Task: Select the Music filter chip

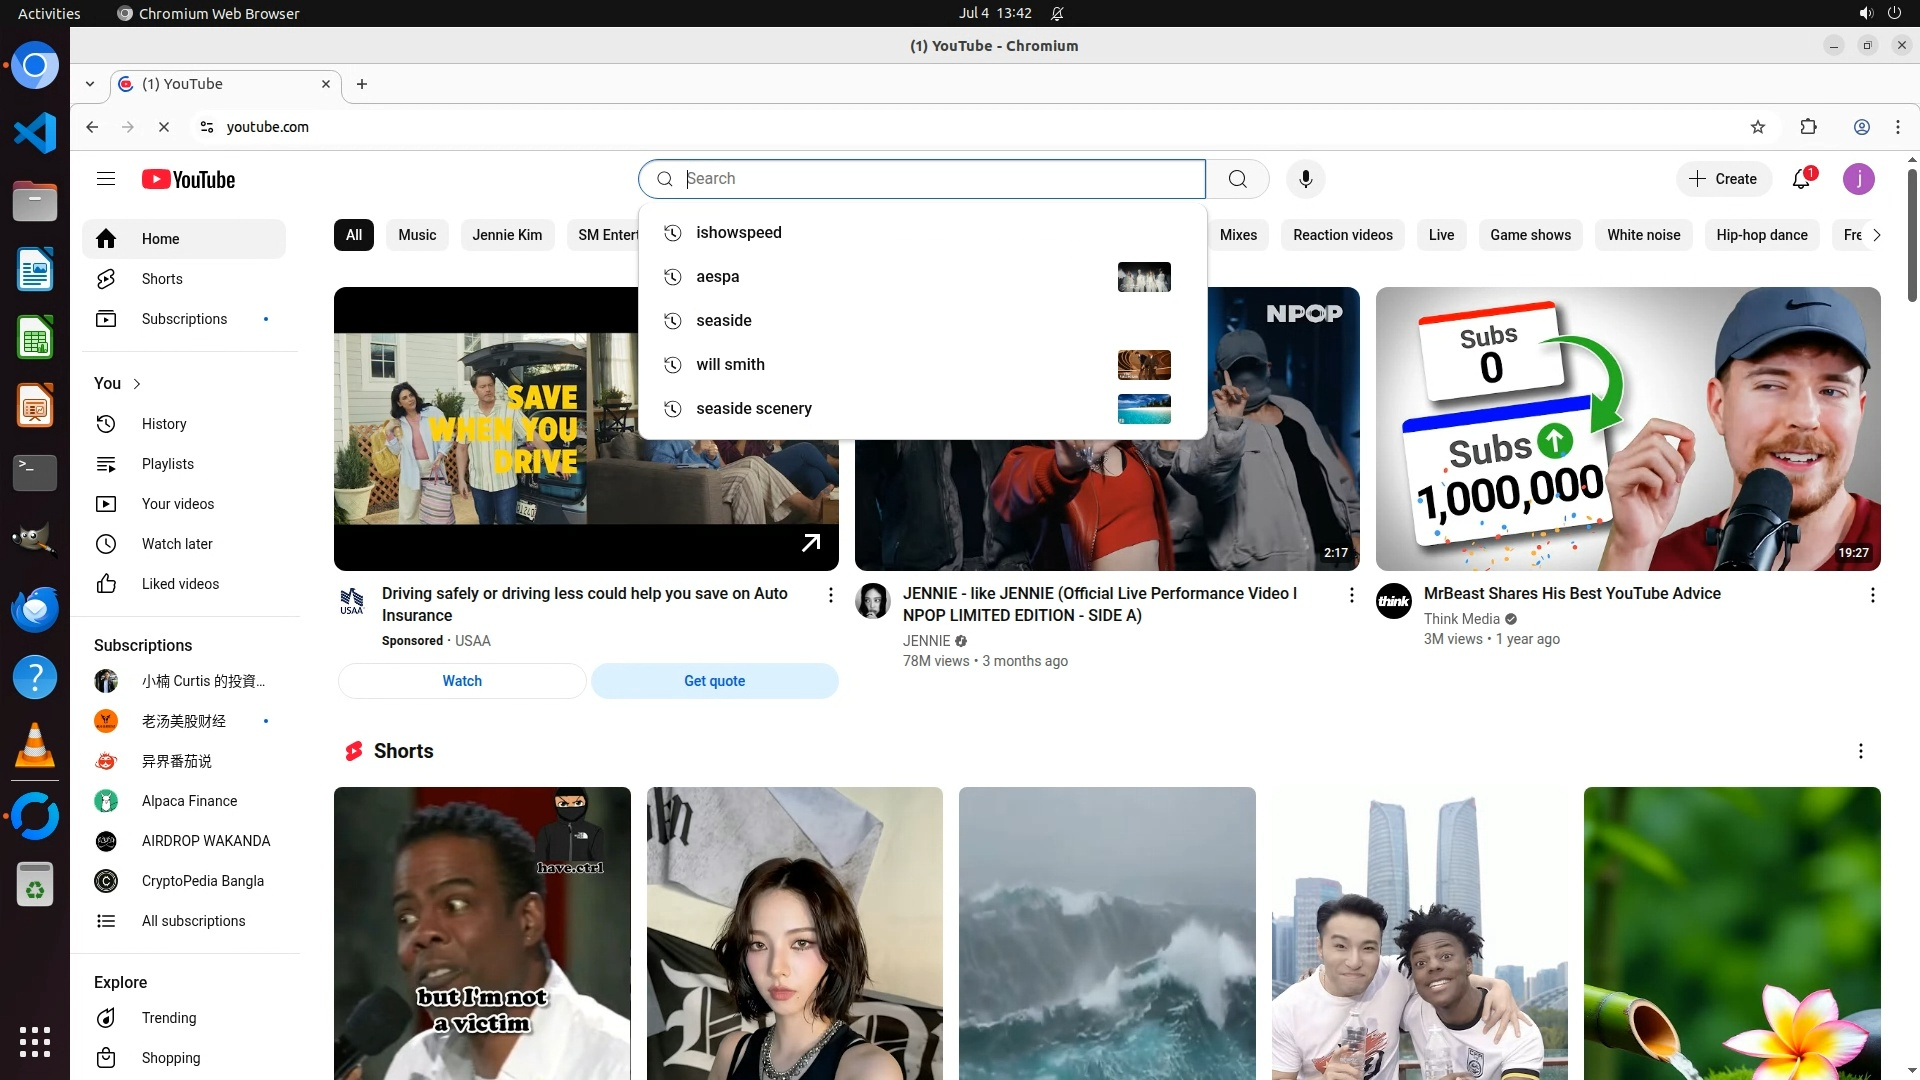Action: click(417, 235)
